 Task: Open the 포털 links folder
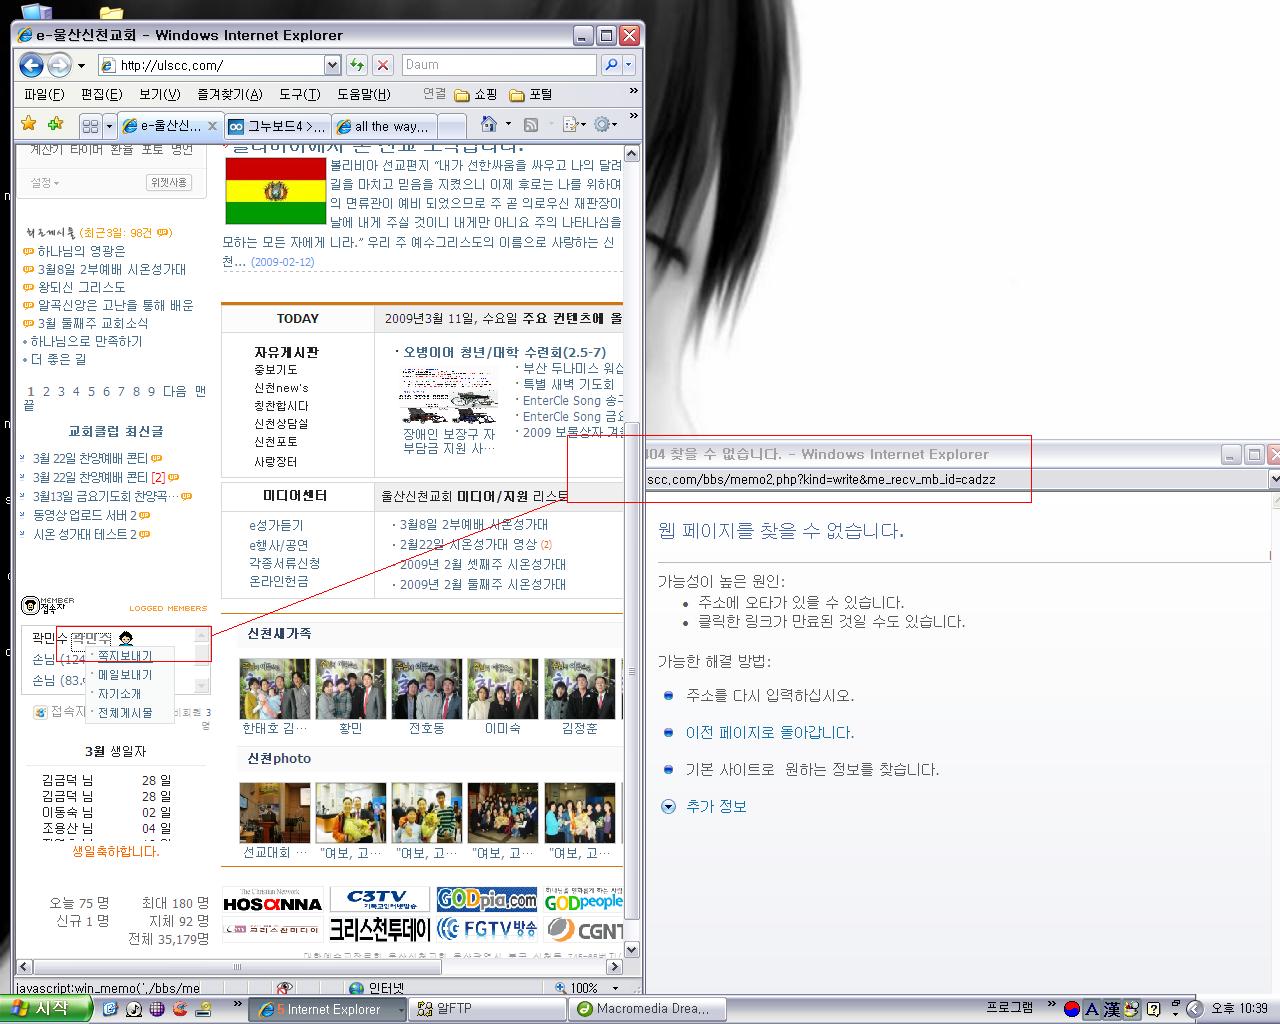531,94
